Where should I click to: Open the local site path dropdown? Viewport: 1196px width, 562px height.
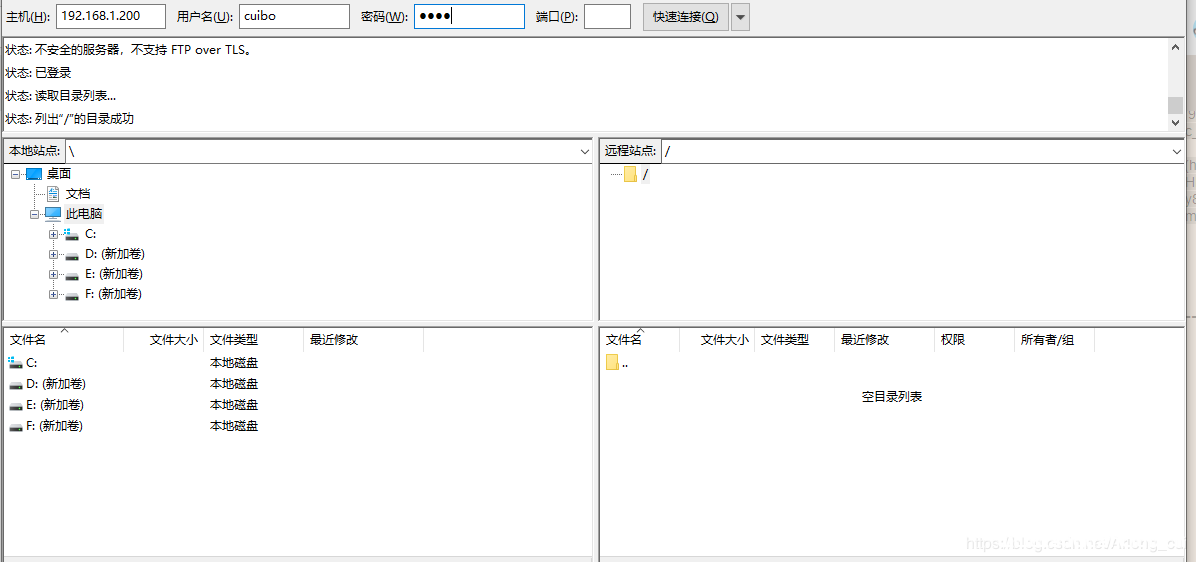point(585,151)
